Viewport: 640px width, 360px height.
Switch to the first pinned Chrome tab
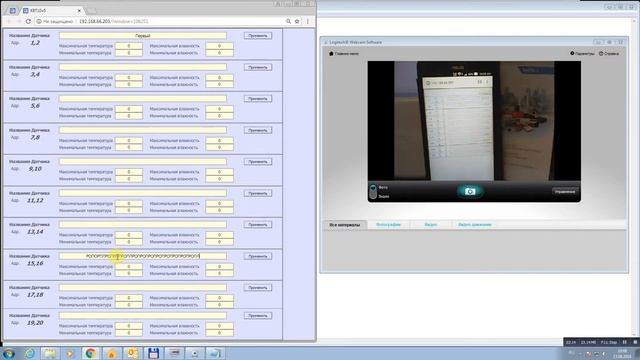(13, 10)
